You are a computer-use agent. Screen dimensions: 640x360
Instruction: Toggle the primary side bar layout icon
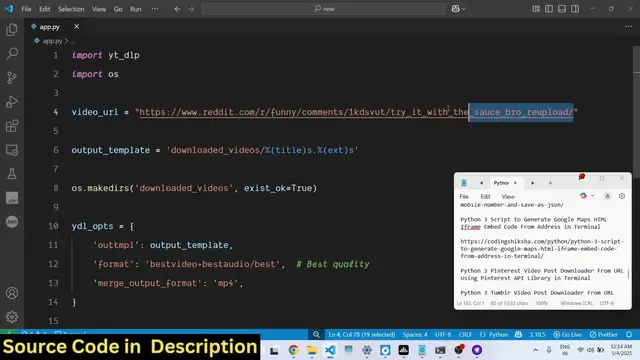[x=549, y=9]
